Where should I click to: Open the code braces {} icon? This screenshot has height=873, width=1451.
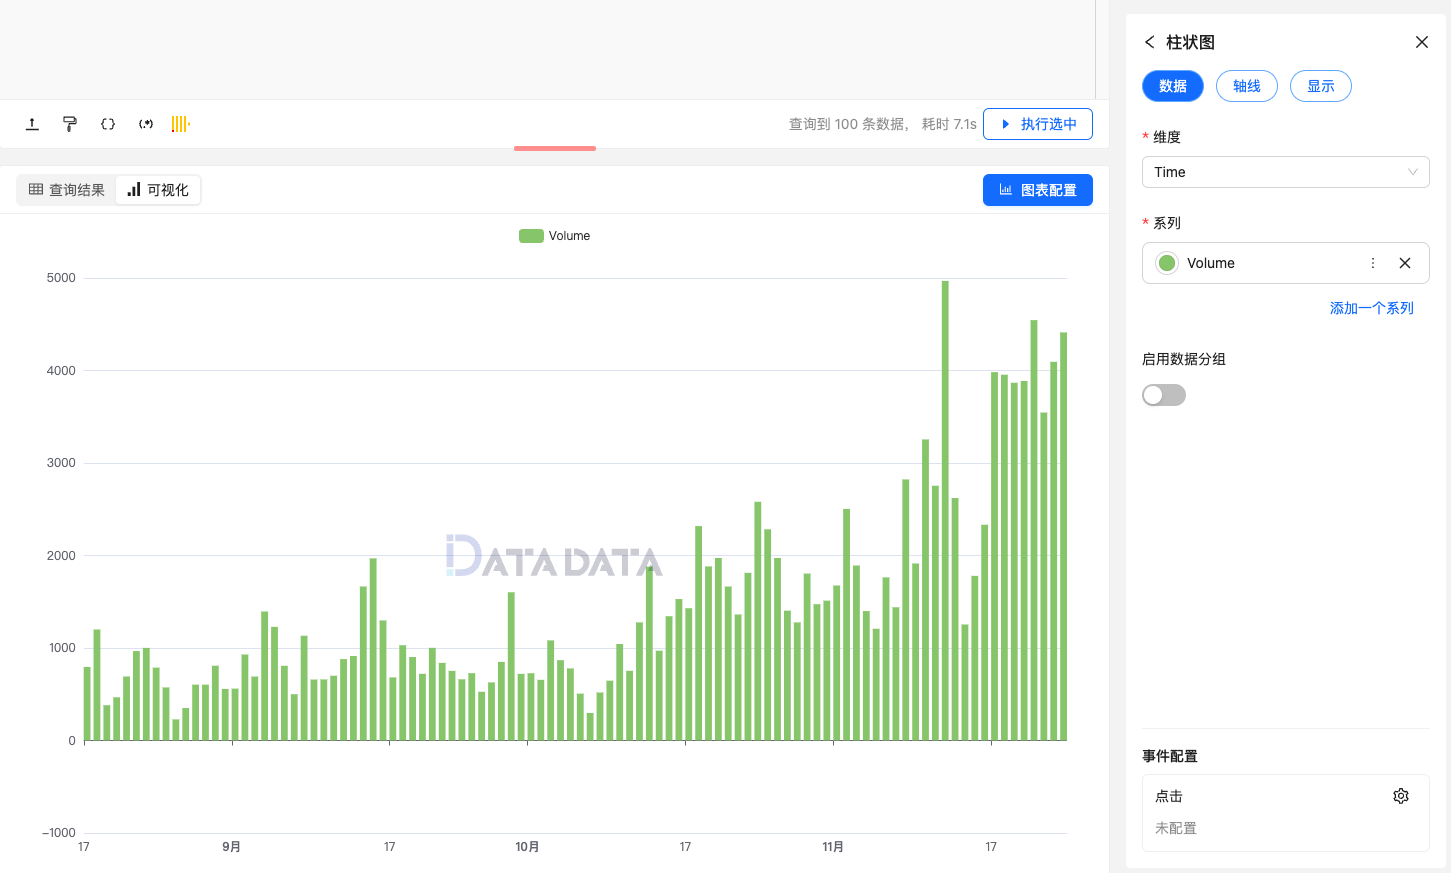(107, 123)
